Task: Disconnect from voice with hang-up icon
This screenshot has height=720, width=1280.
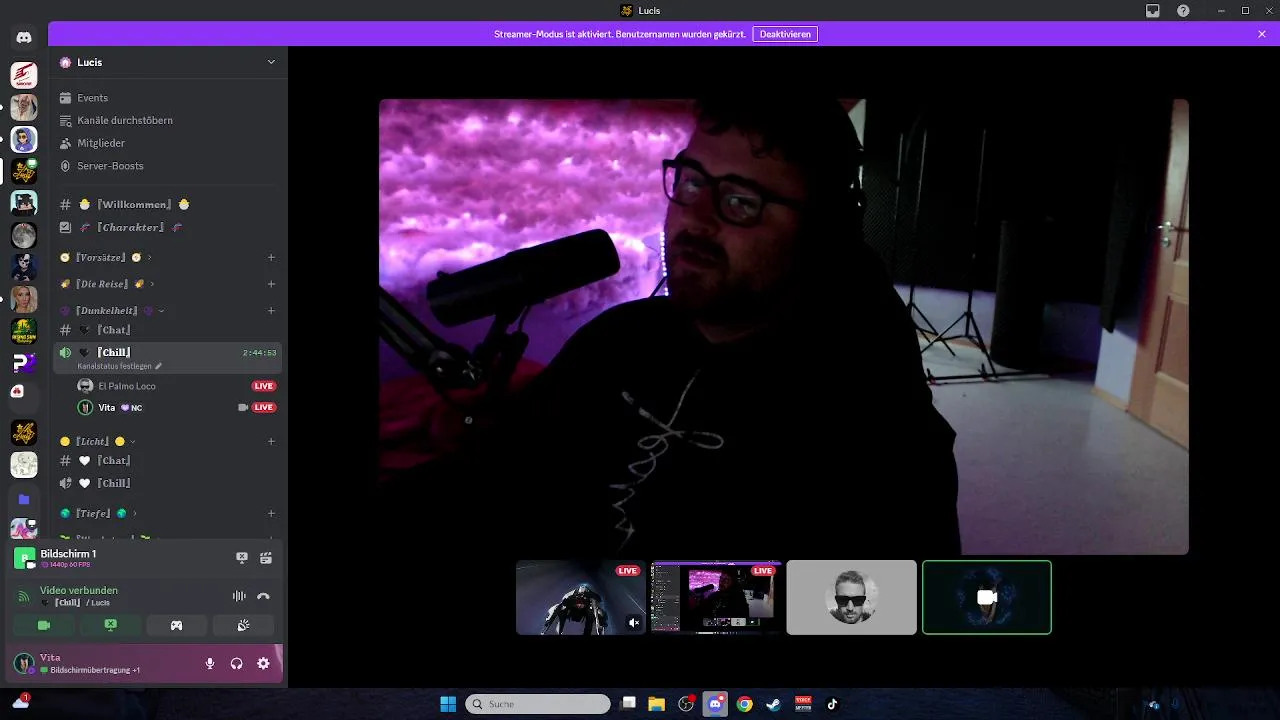Action: tap(263, 596)
